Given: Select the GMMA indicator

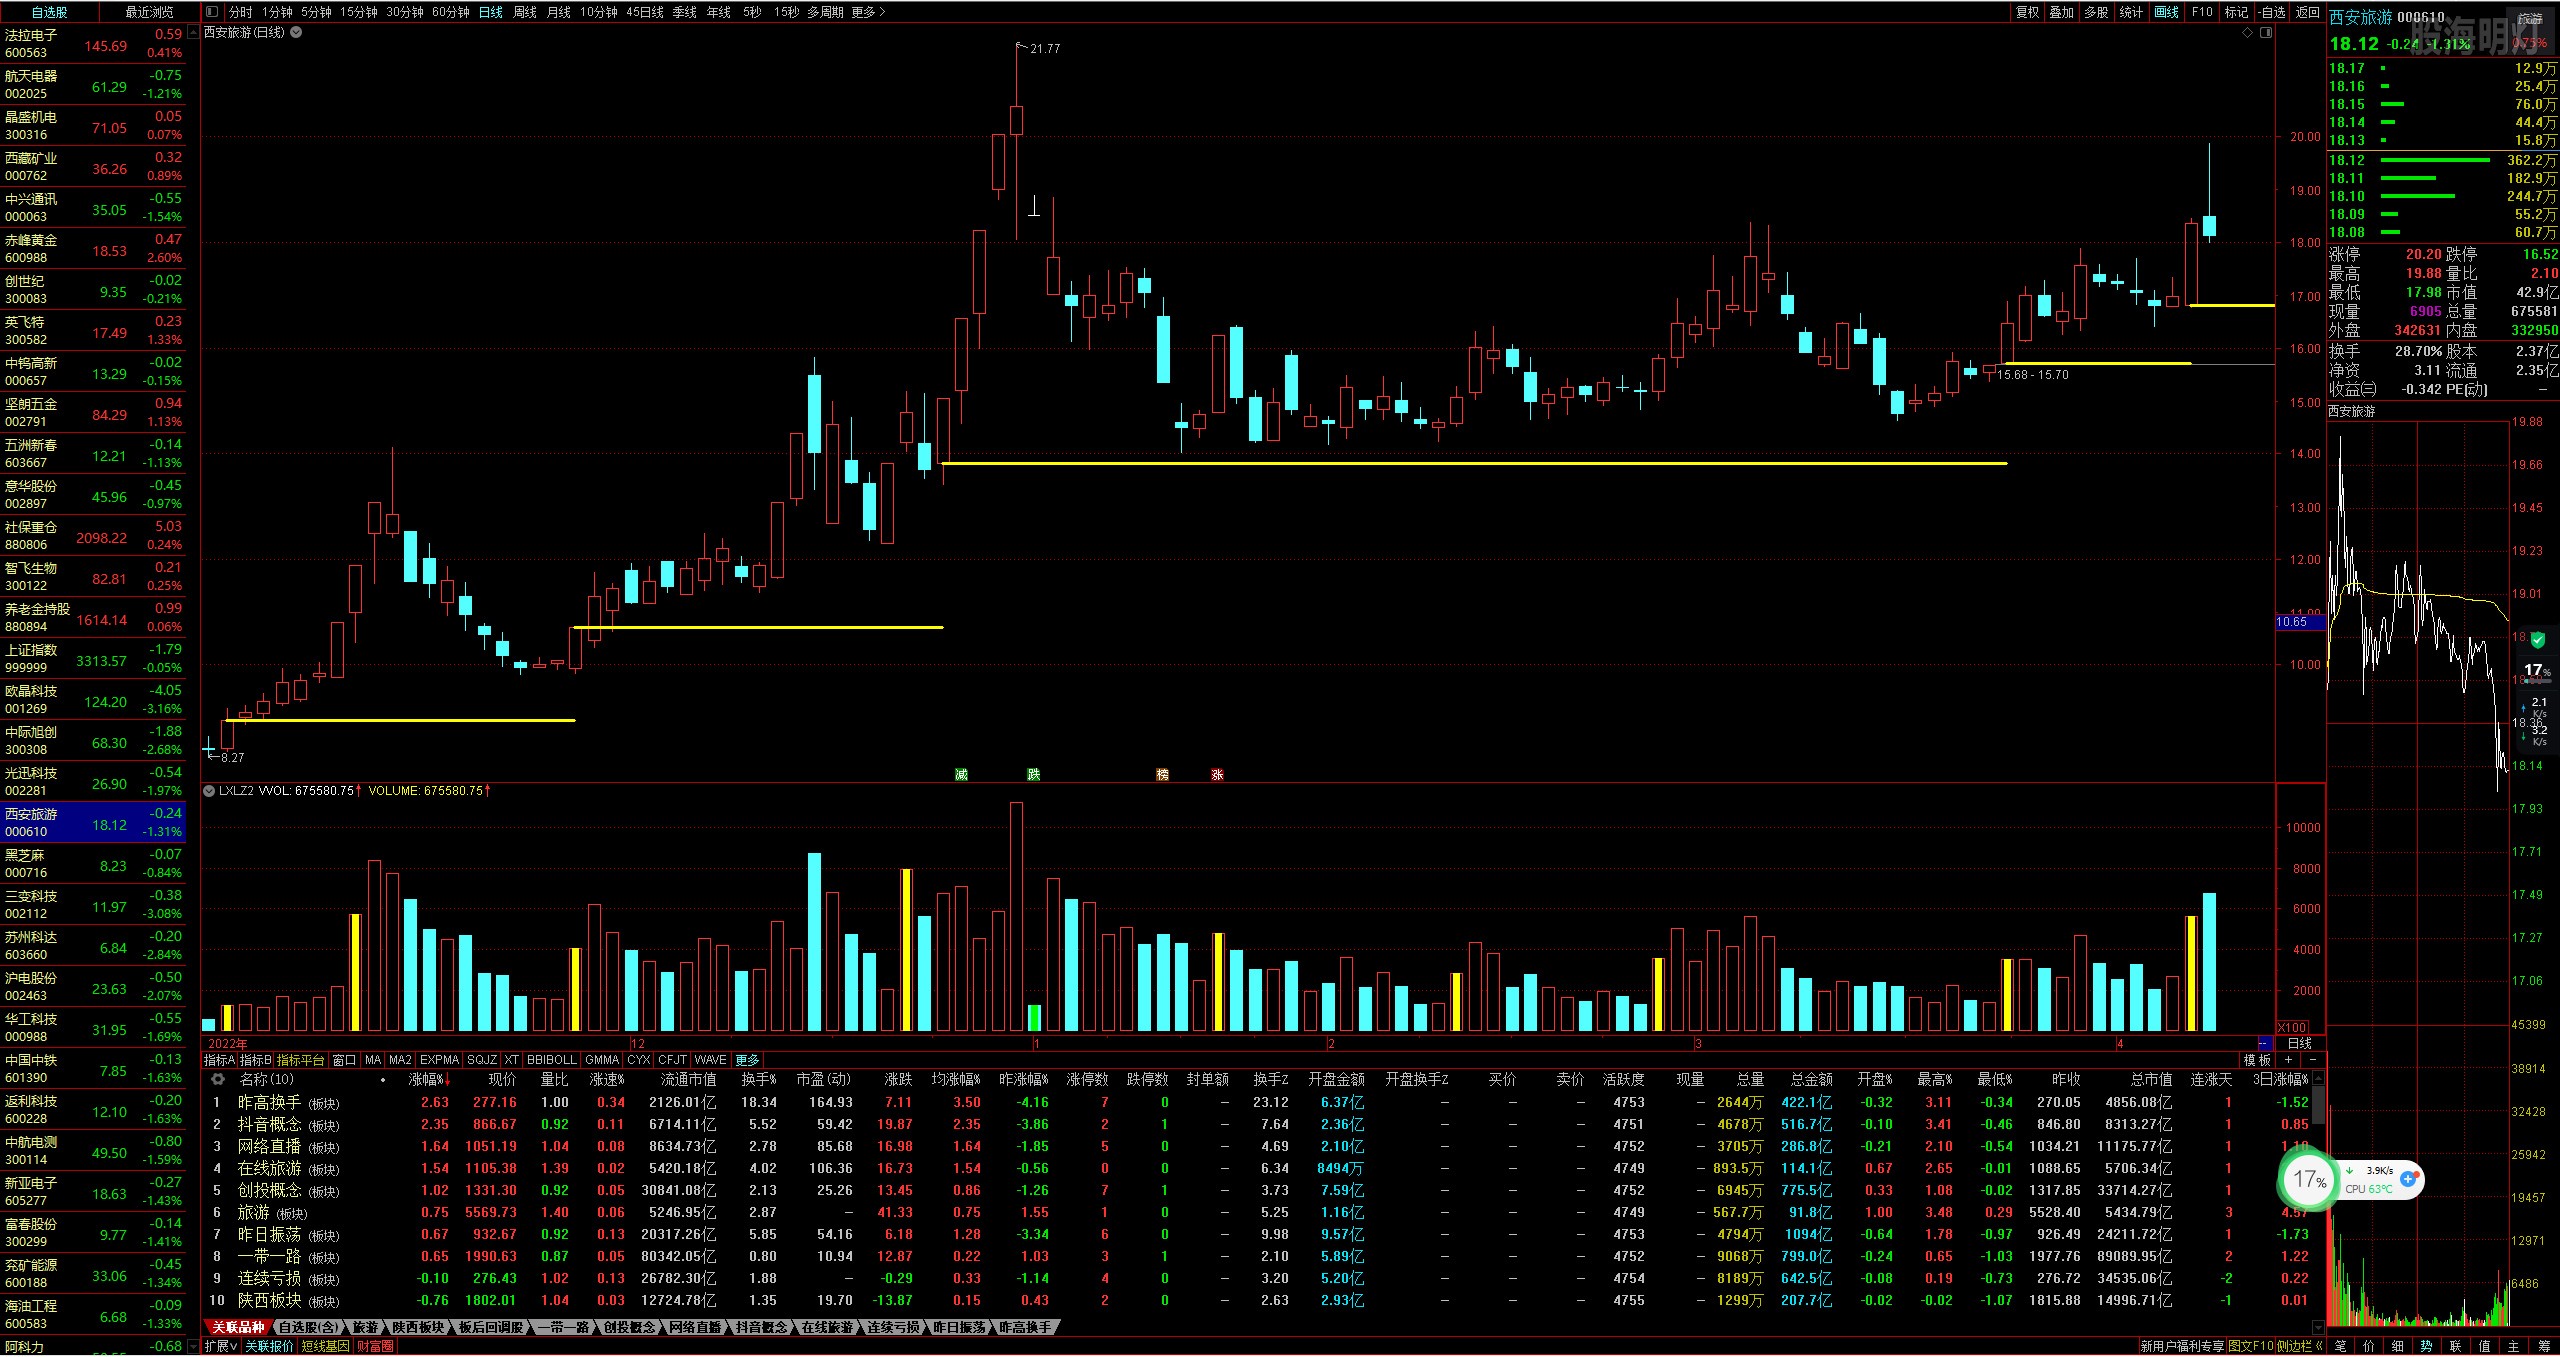Looking at the screenshot, I should pos(602,1060).
